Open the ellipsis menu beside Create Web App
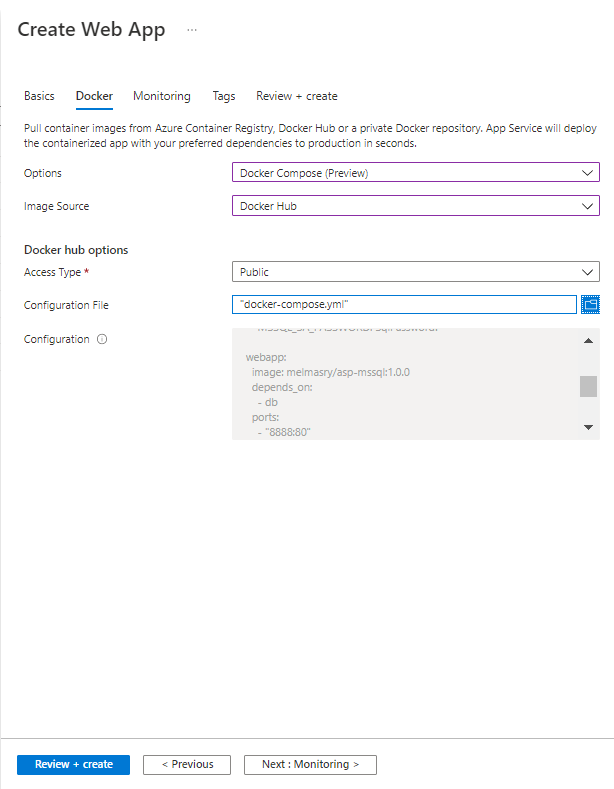The width and height of the screenshot is (614, 789). [192, 30]
